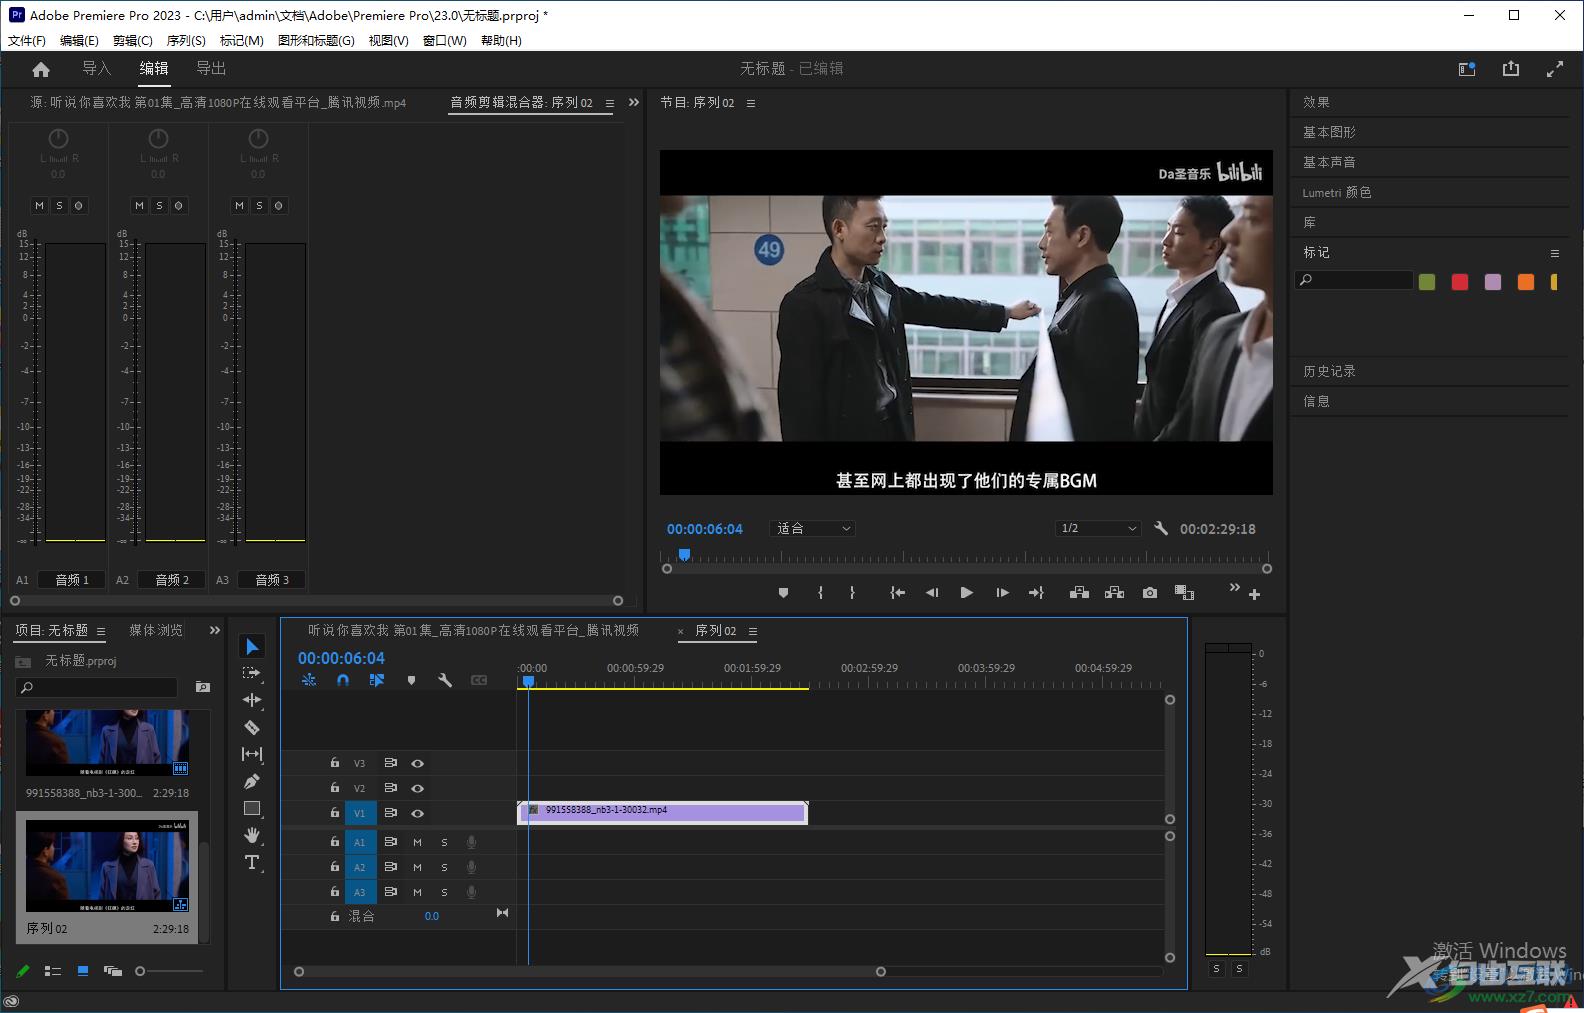This screenshot has width=1584, height=1013.
Task: Step back one frame
Action: pos(932,593)
